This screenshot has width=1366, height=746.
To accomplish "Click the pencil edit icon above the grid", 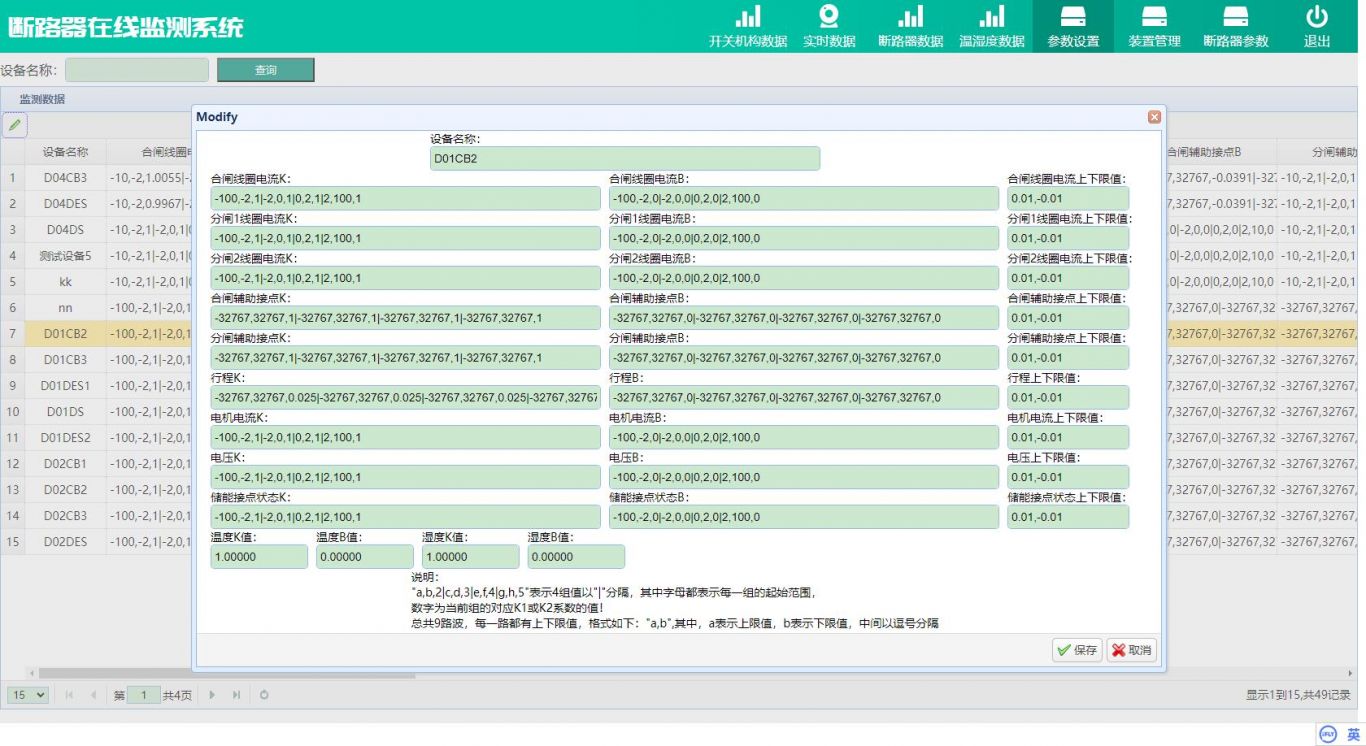I will coord(14,125).
